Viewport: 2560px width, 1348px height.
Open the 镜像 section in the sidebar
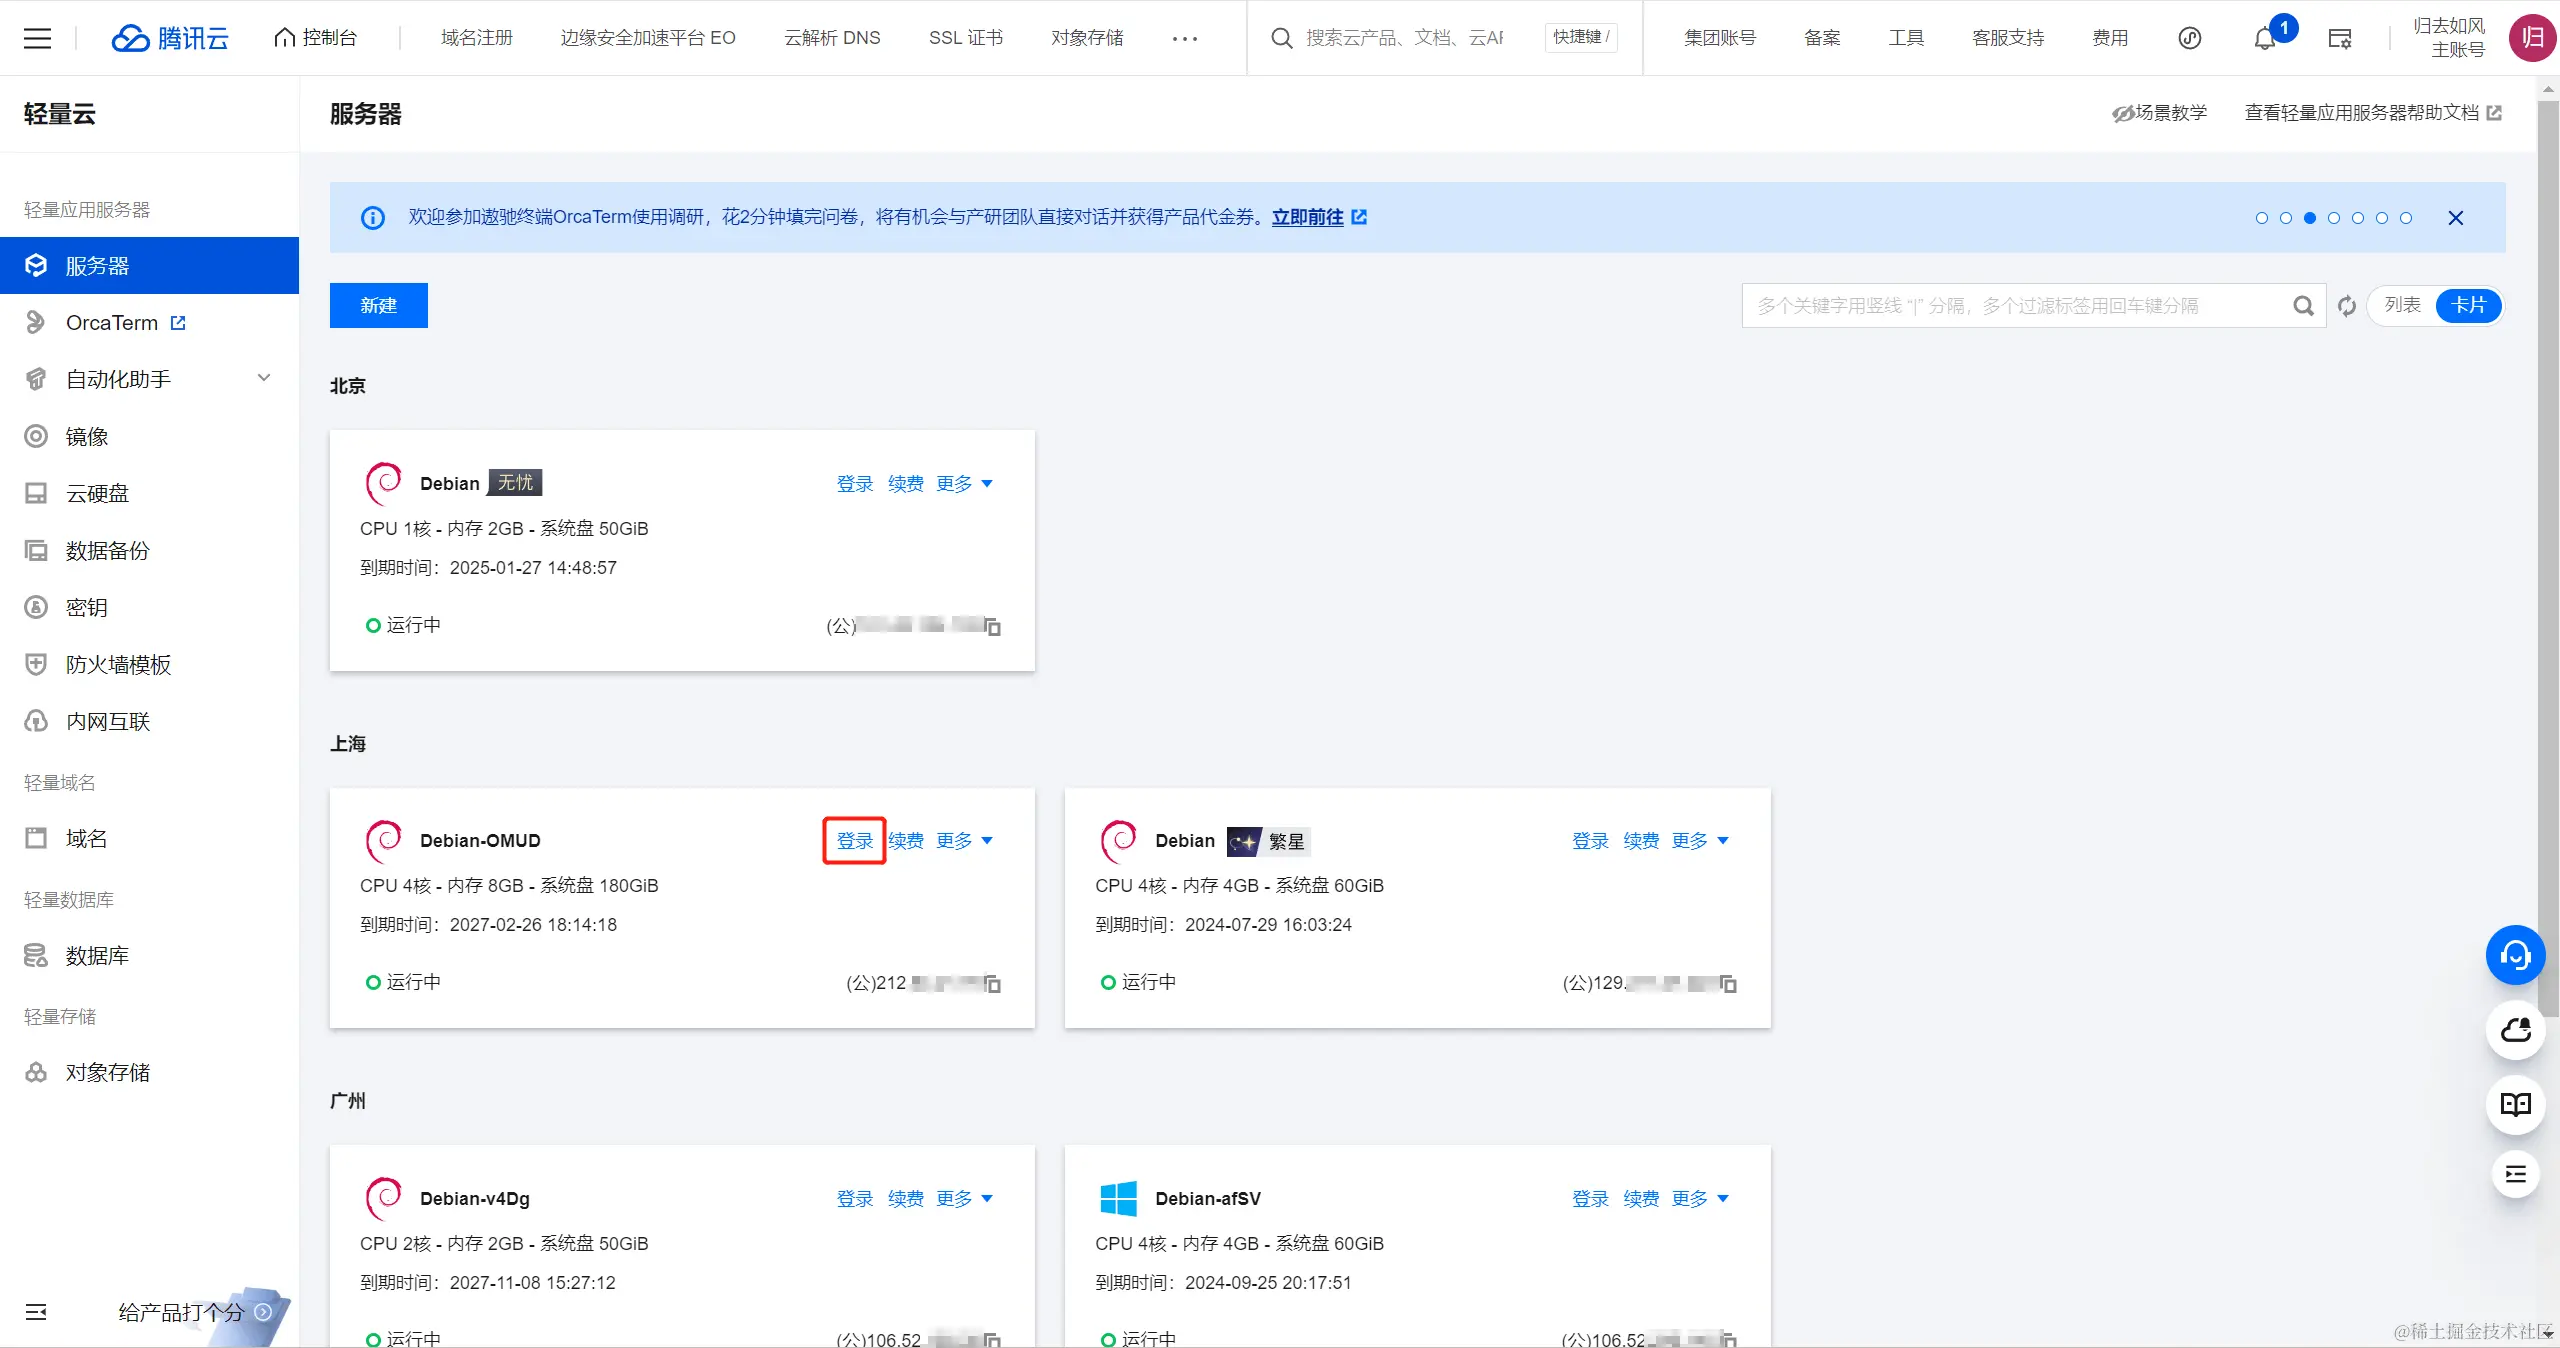(x=90, y=435)
